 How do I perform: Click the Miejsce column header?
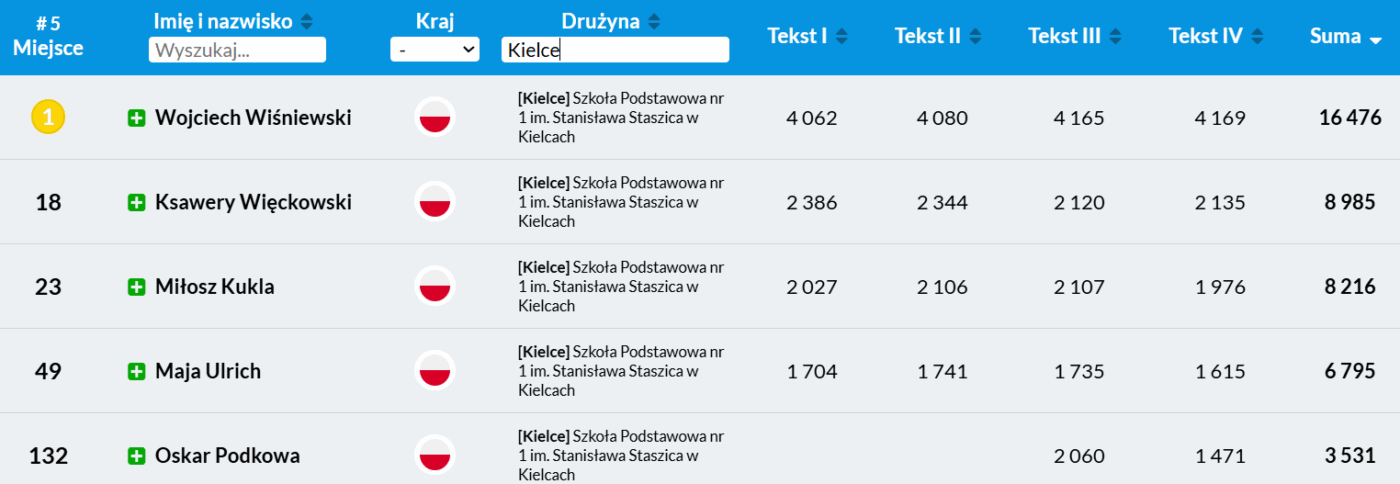(x=48, y=37)
